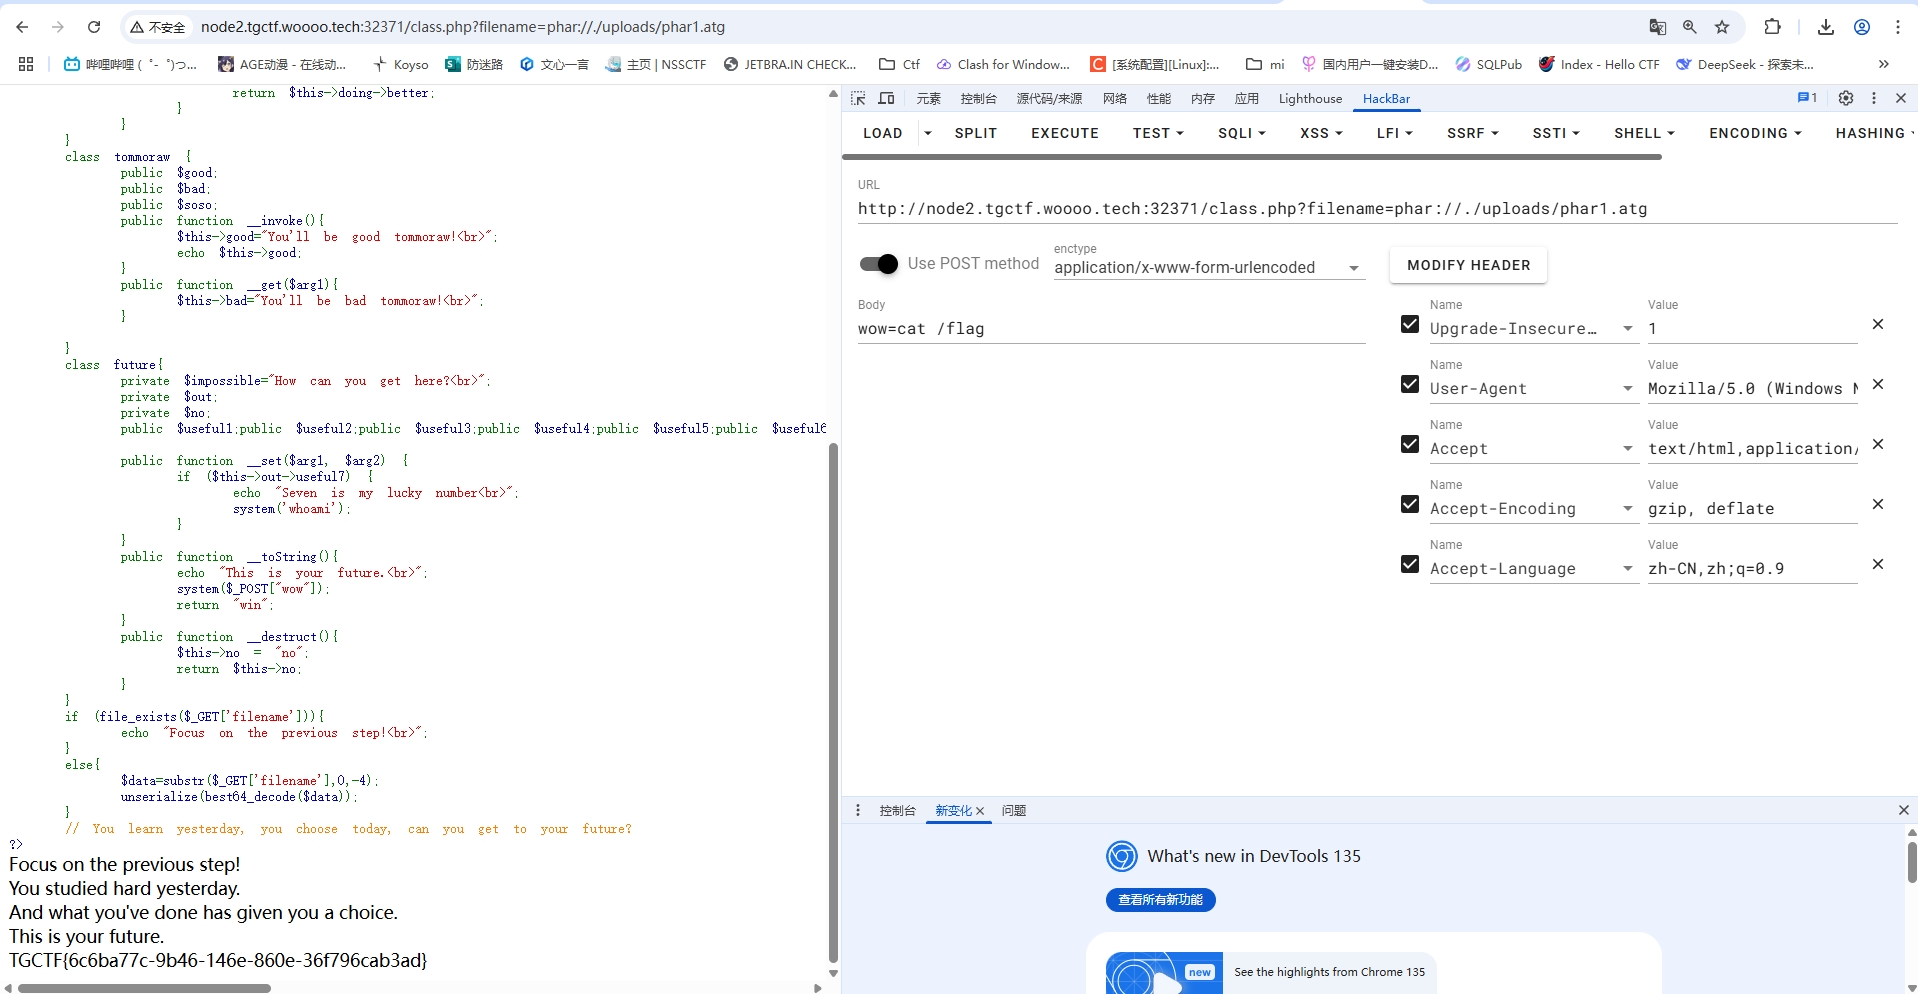Activate the DevTools inspect element picker
The height and width of the screenshot is (994, 1918).
coord(858,98)
